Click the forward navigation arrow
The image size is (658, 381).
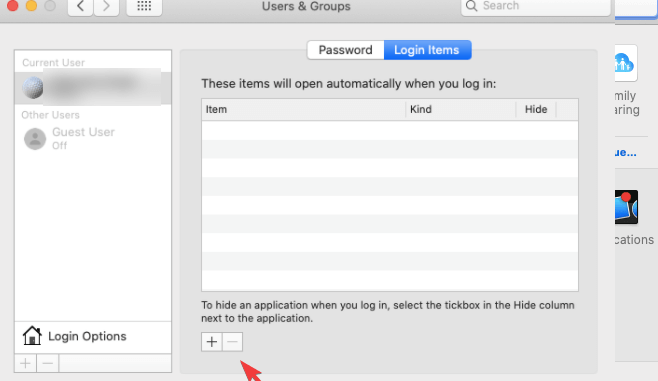coord(106,6)
